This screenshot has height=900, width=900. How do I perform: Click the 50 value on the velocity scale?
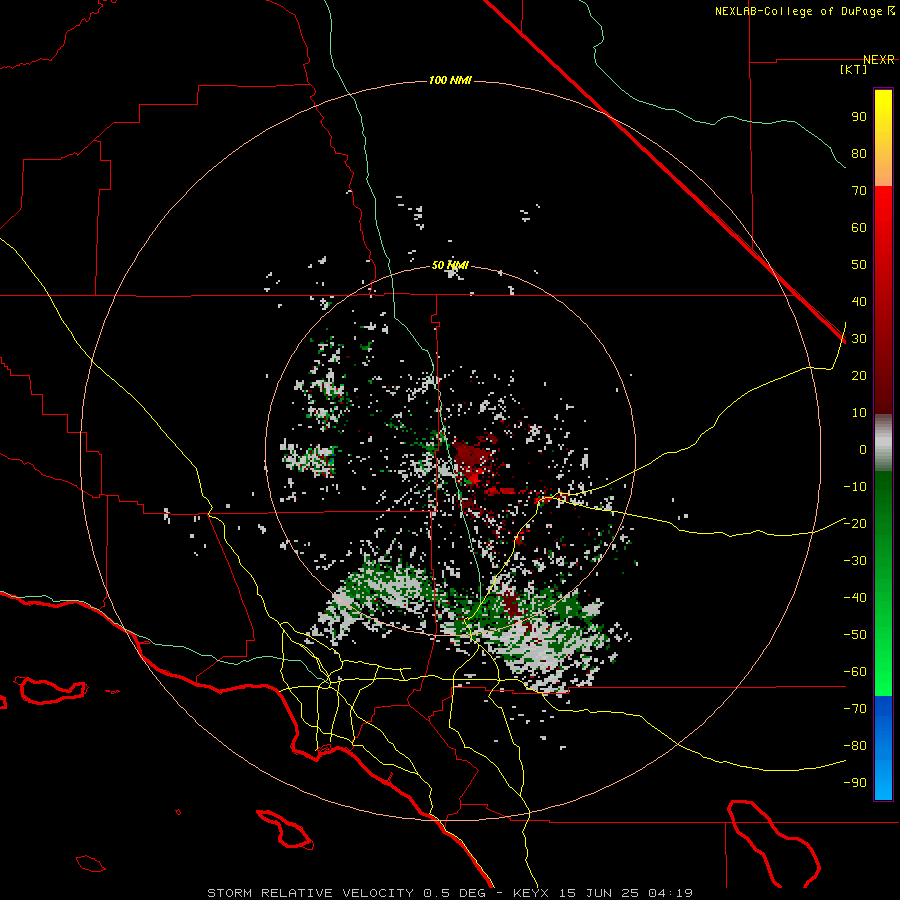[859, 265]
